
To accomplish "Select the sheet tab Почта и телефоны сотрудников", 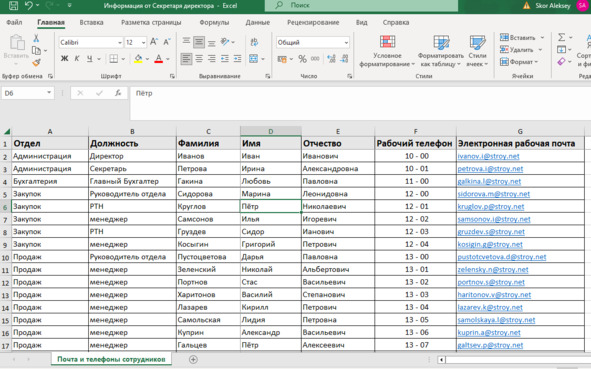I will click(111, 359).
